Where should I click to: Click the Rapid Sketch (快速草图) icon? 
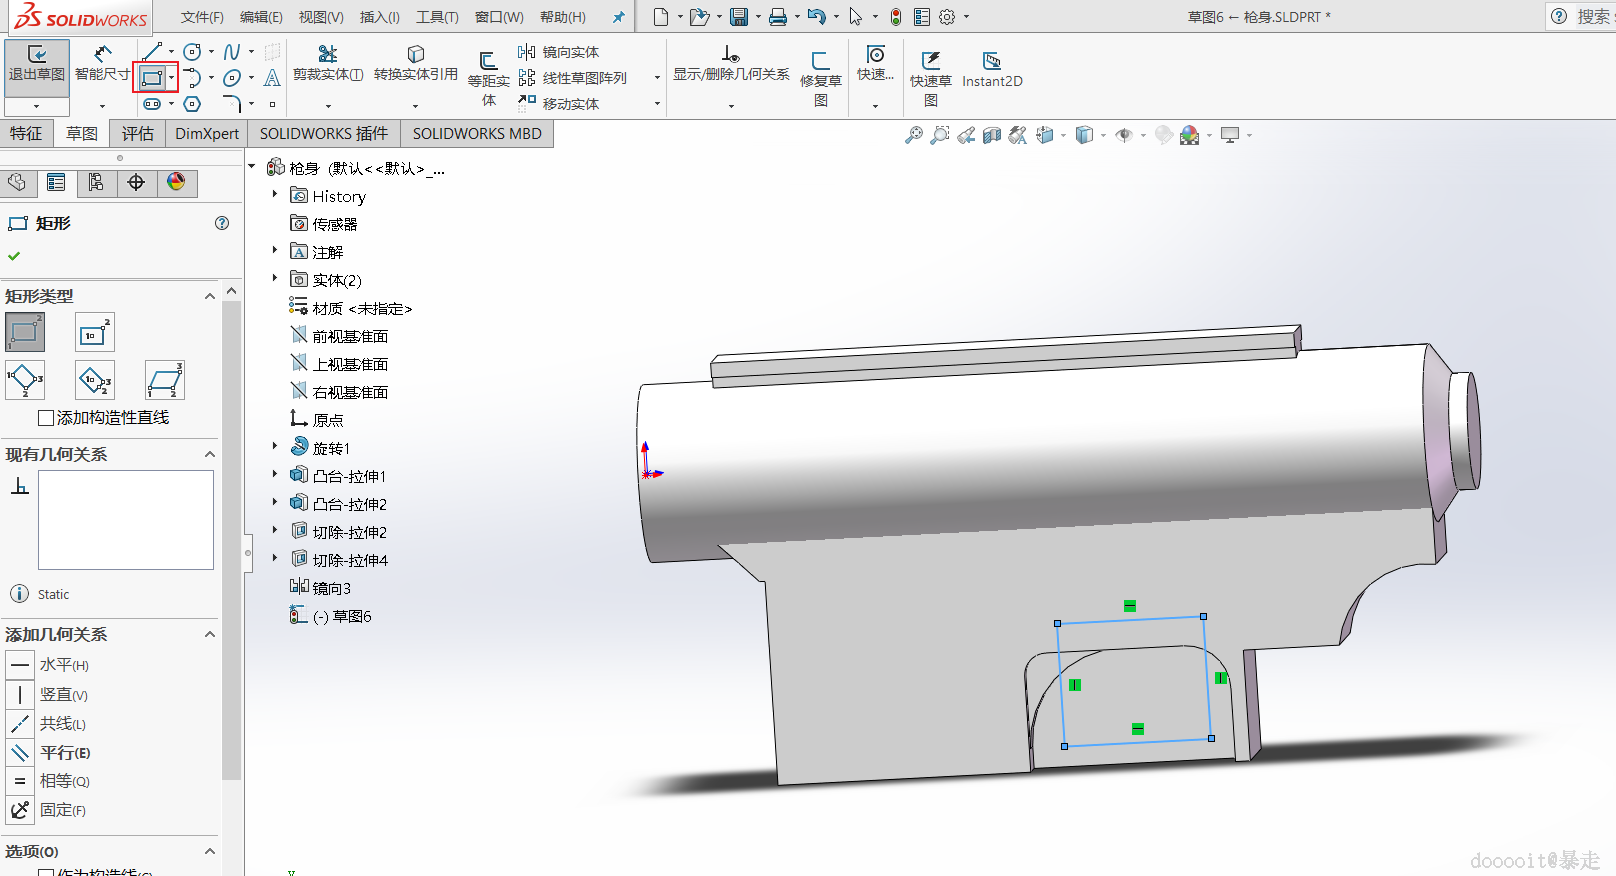click(930, 62)
